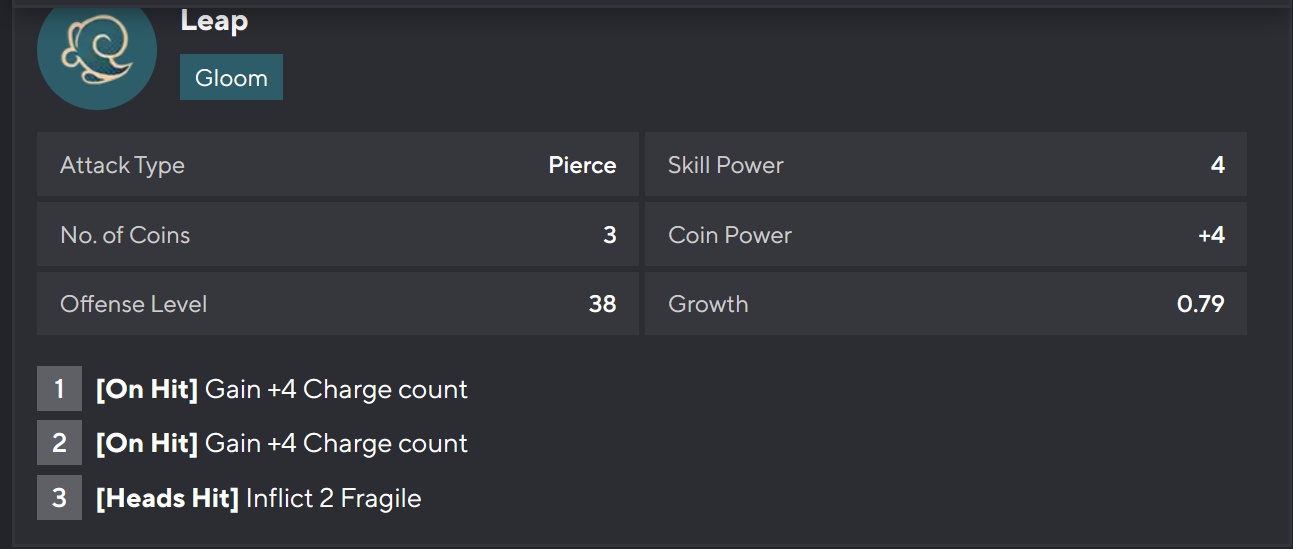Click the Leap skill title
This screenshot has width=1293, height=549.
tap(214, 21)
